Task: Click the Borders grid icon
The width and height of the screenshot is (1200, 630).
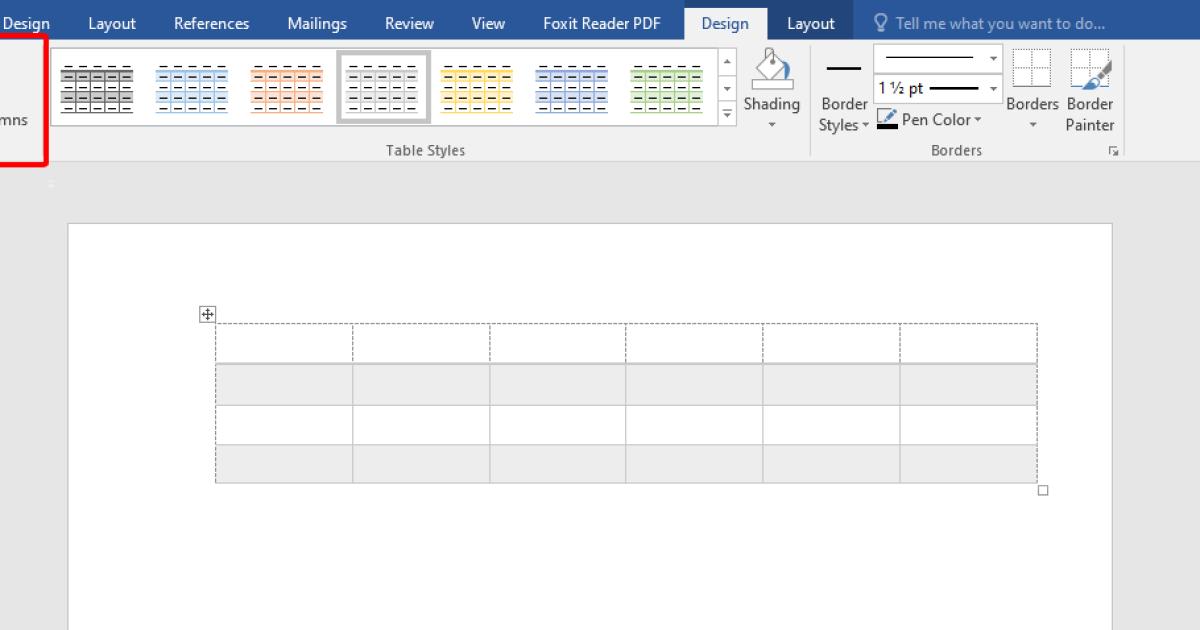Action: [1032, 70]
